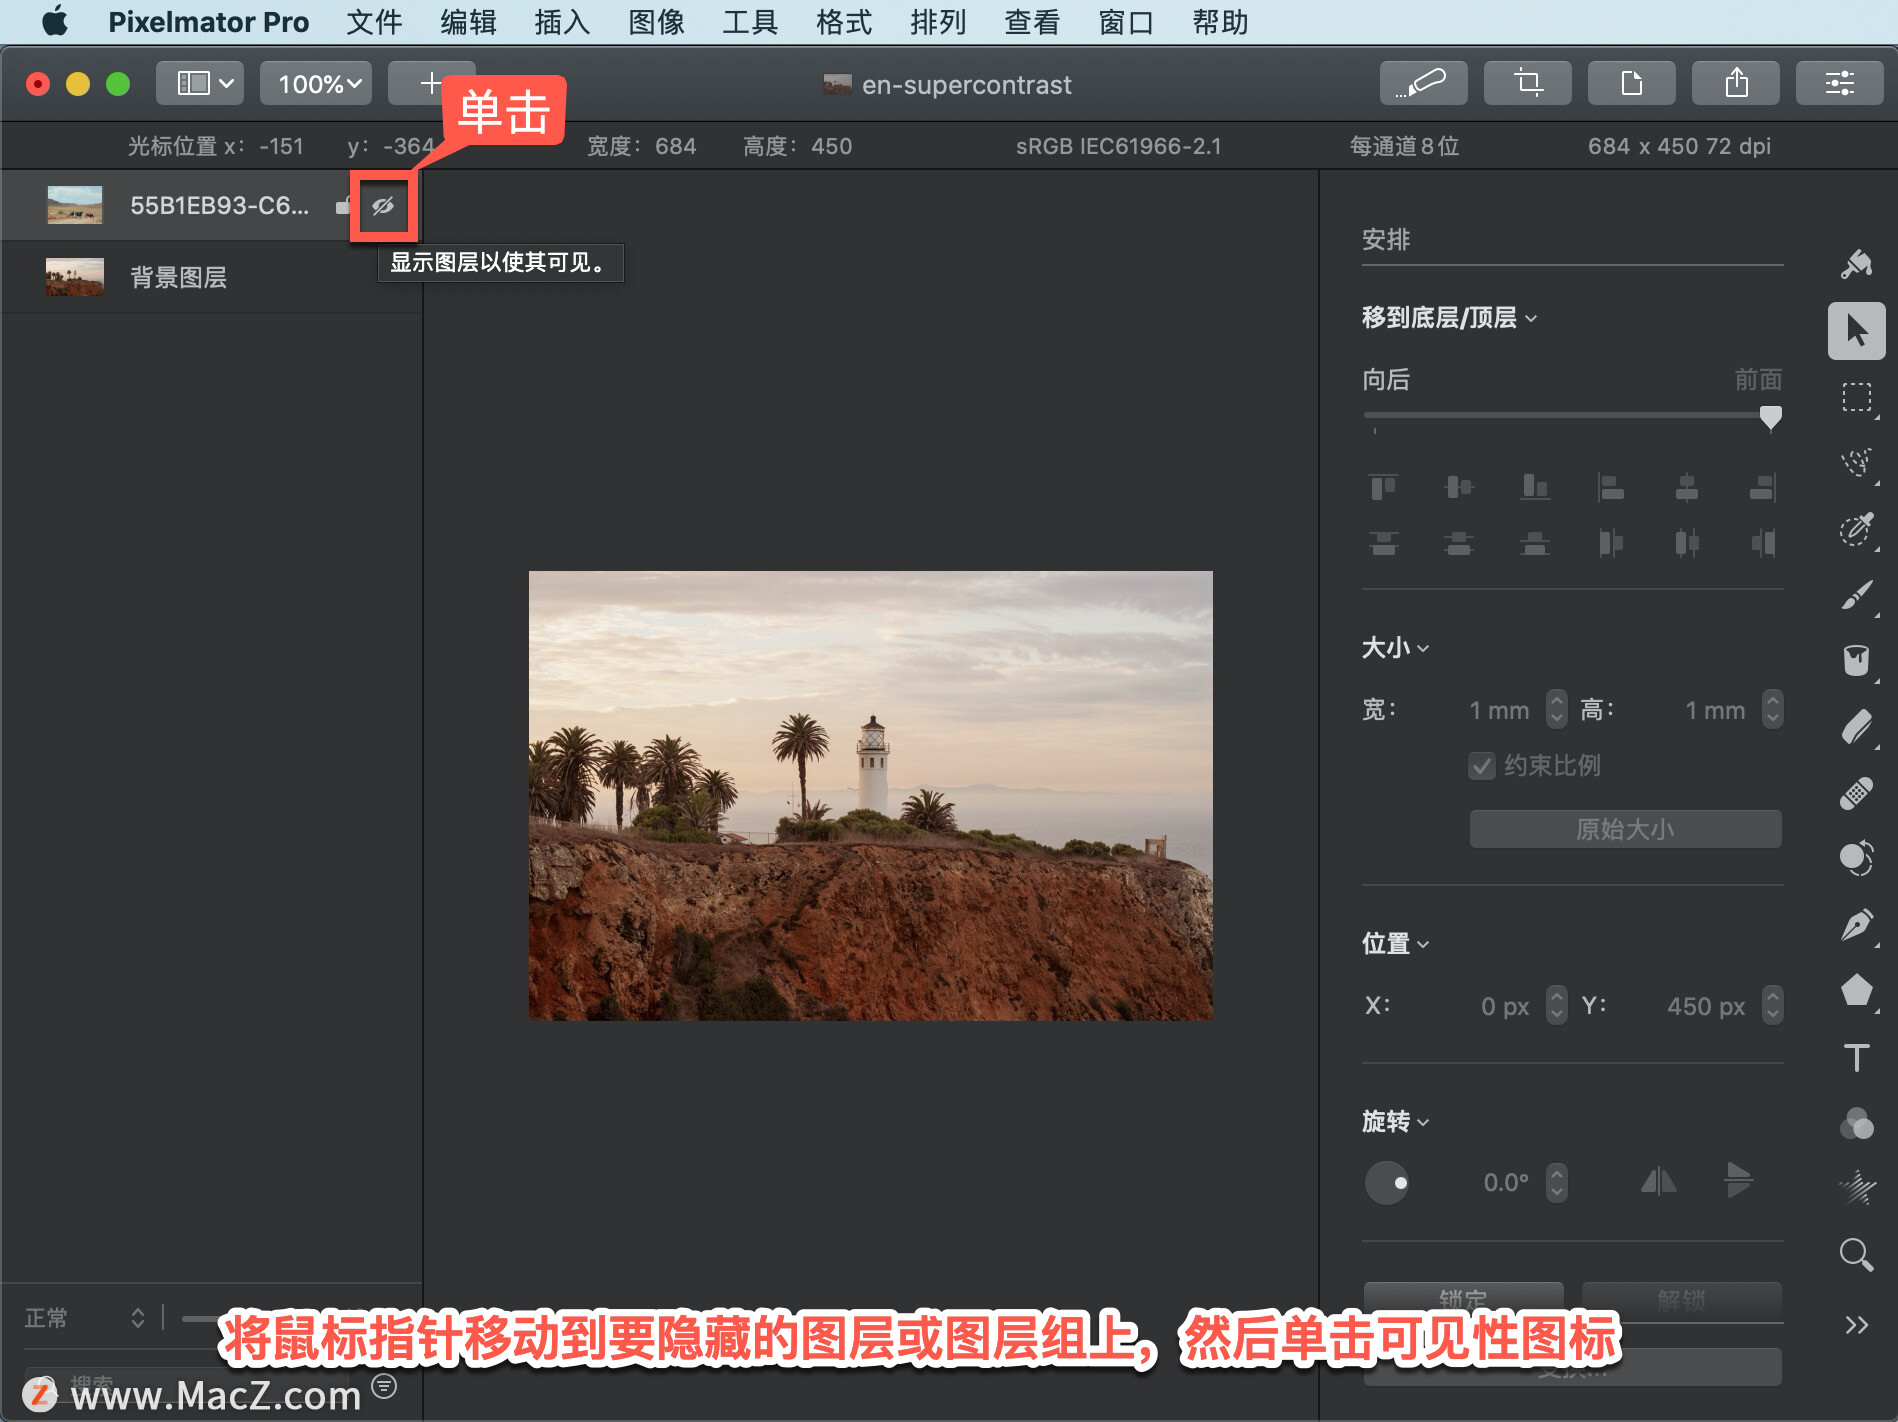Select the Erase tool
This screenshot has height=1422, width=1898.
coord(1856,727)
